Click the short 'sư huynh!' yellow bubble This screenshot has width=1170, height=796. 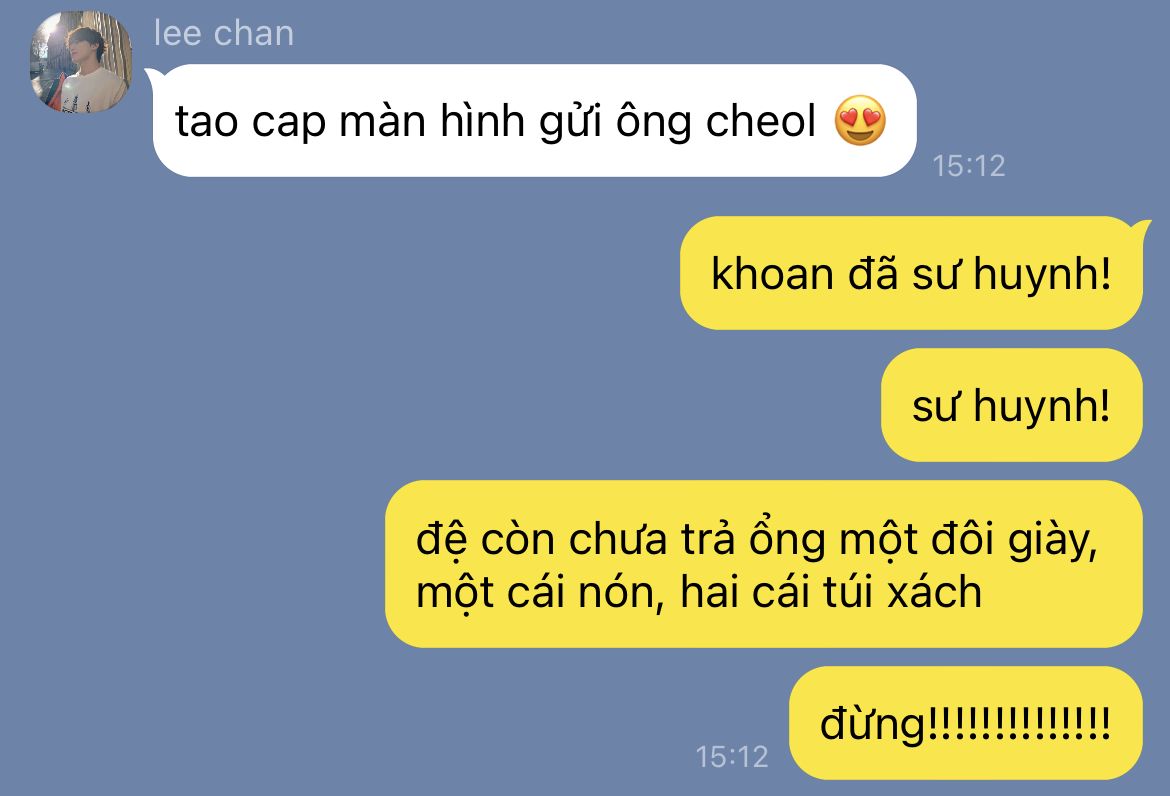(1012, 405)
